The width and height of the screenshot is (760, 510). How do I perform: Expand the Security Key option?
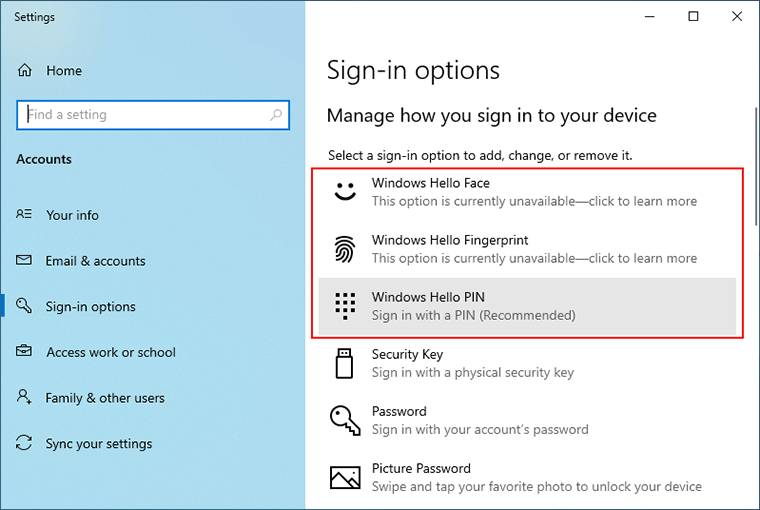(x=527, y=363)
